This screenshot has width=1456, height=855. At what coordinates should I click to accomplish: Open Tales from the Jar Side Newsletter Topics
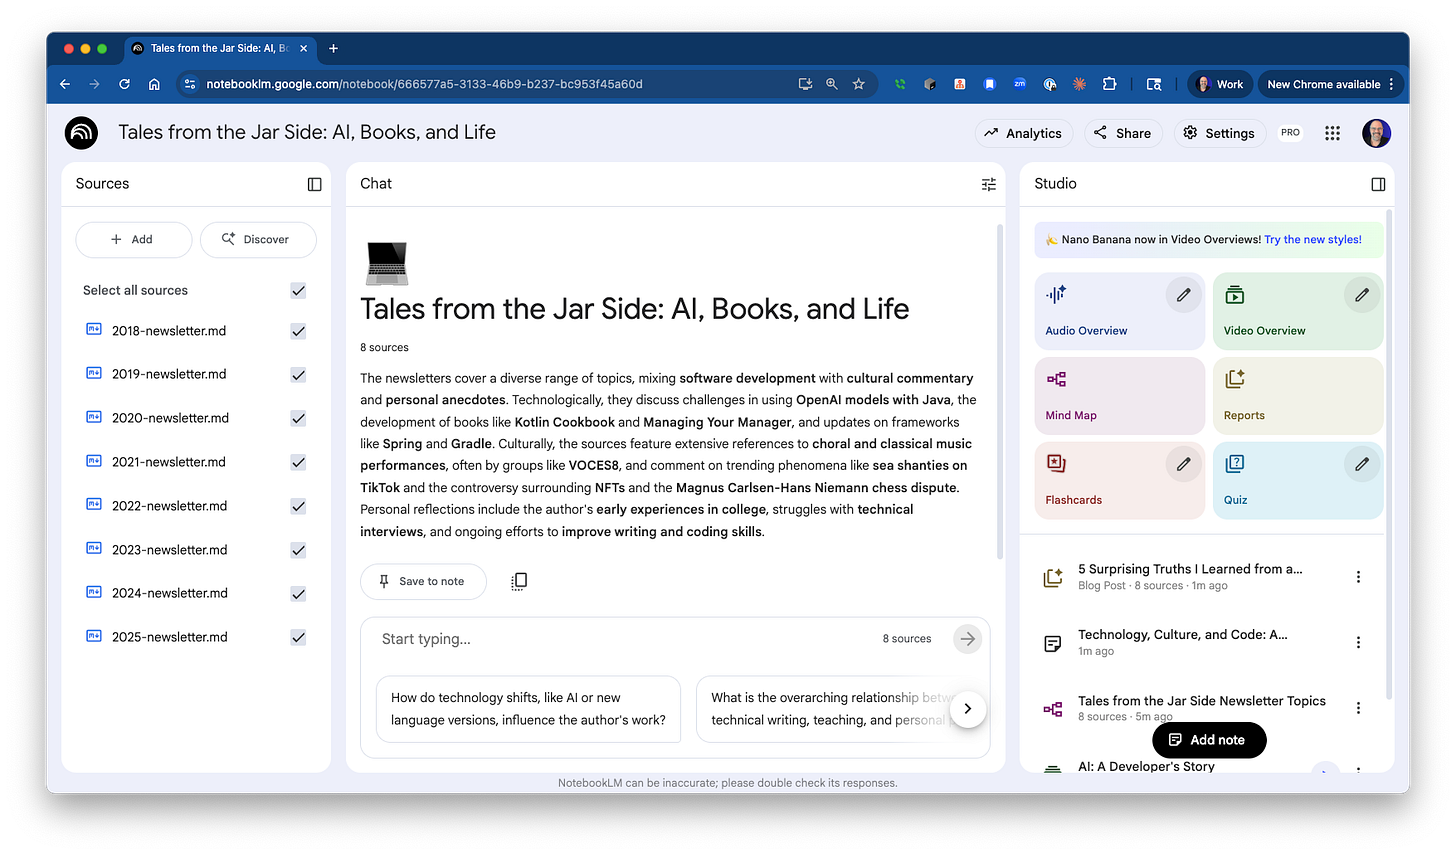(1201, 708)
